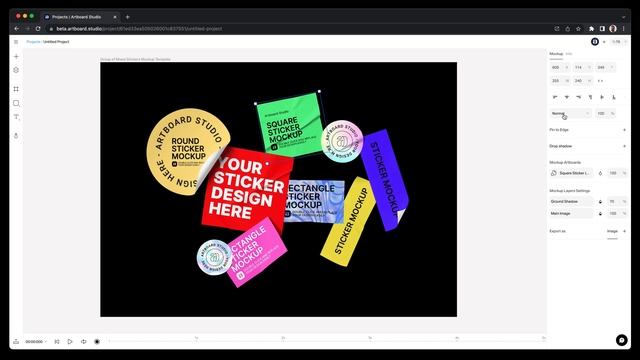Toggle the aspect ratio link icon
640x360 pixels.
tap(600, 81)
